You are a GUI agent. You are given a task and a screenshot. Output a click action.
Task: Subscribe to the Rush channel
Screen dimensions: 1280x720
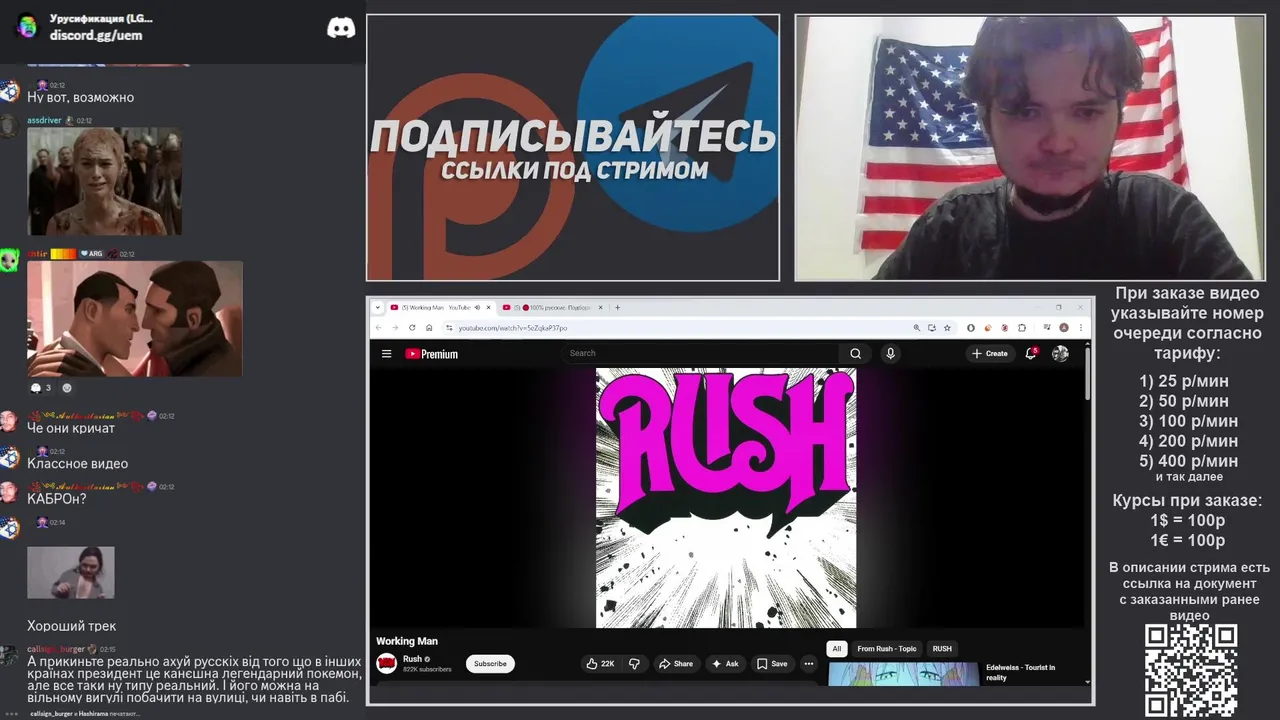[490, 664]
